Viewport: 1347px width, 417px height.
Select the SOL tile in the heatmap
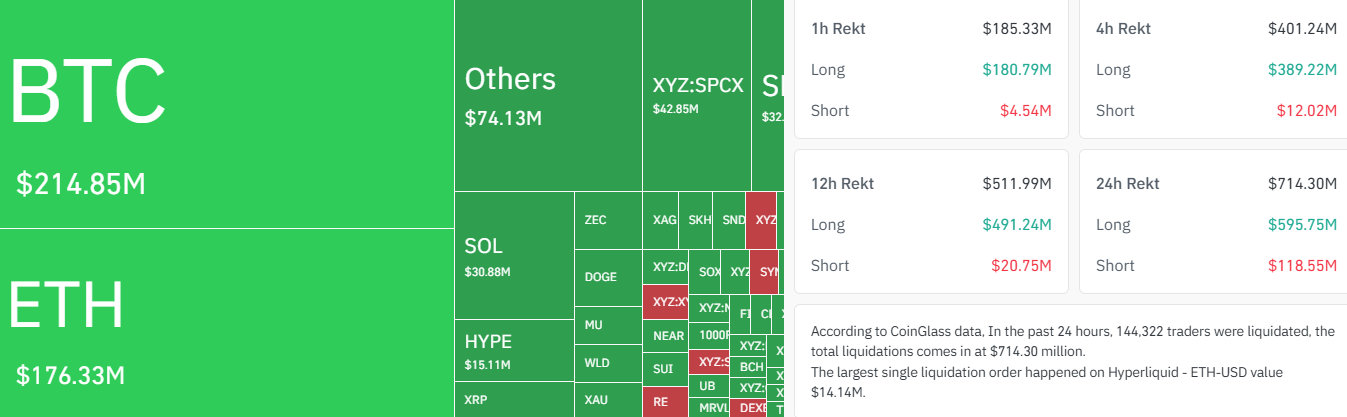pyautogui.click(x=514, y=255)
